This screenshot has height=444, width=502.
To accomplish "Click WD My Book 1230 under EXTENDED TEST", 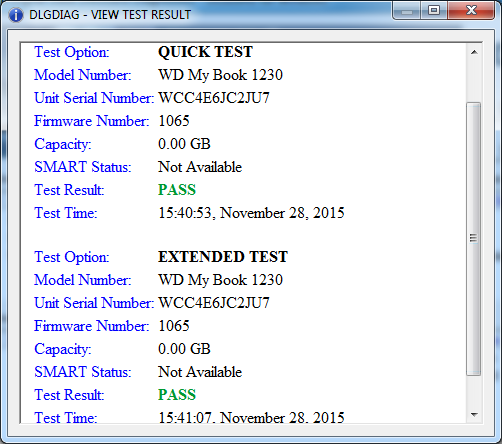I will coord(220,280).
